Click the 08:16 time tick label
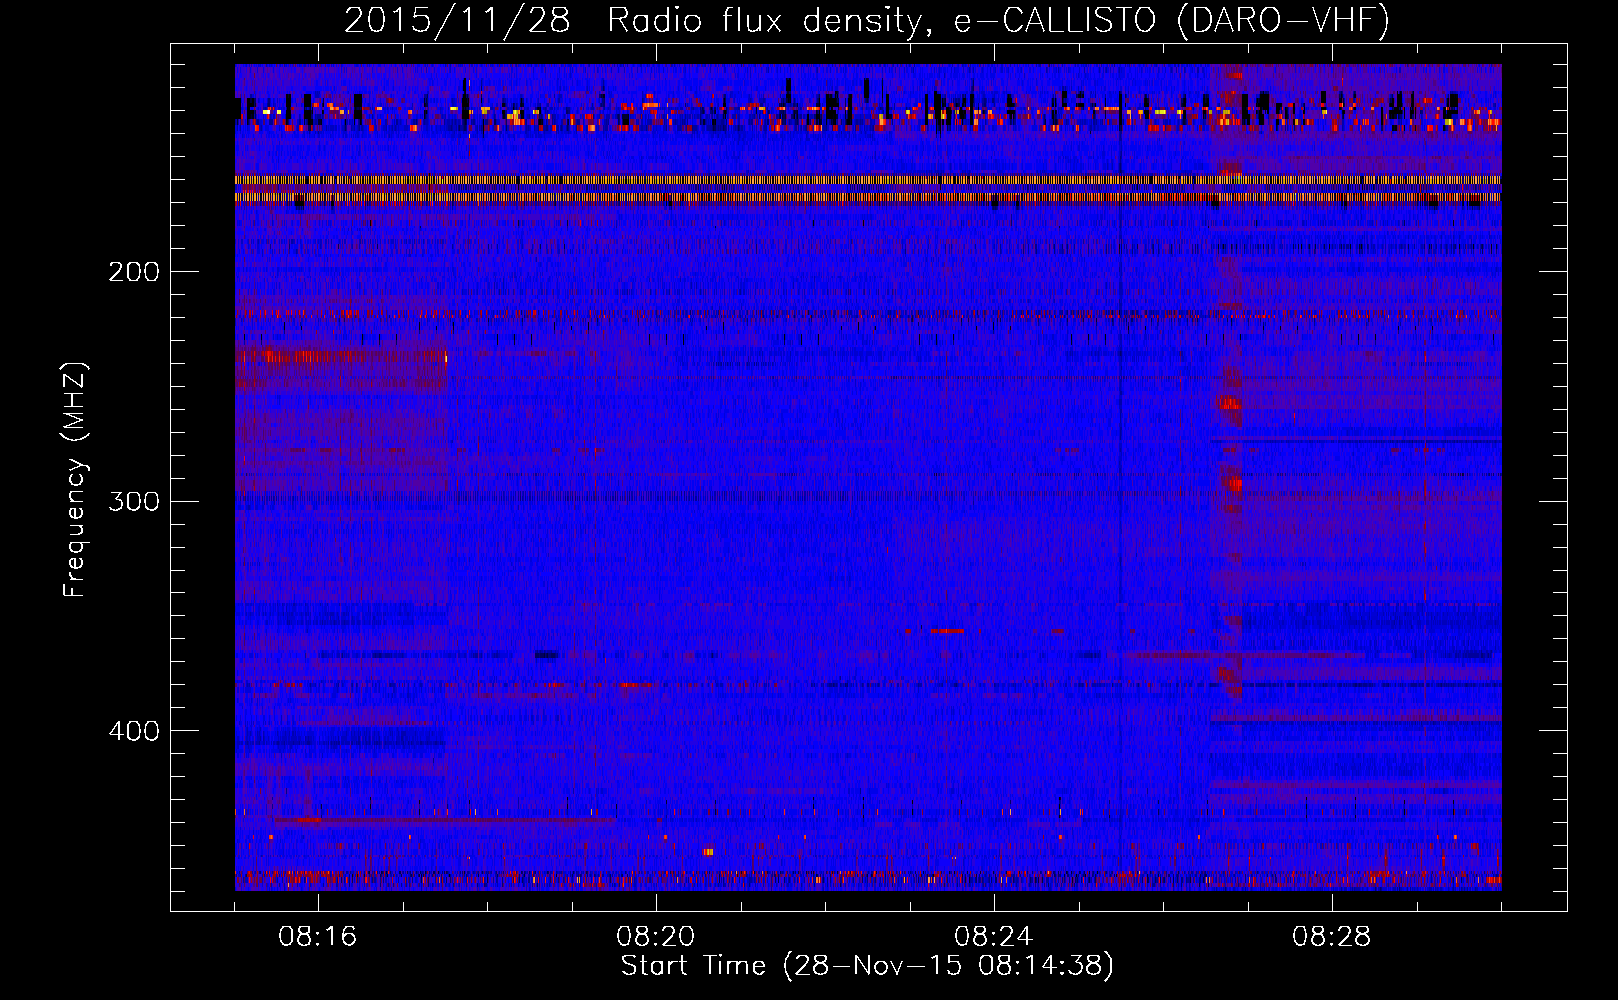 pos(318,937)
